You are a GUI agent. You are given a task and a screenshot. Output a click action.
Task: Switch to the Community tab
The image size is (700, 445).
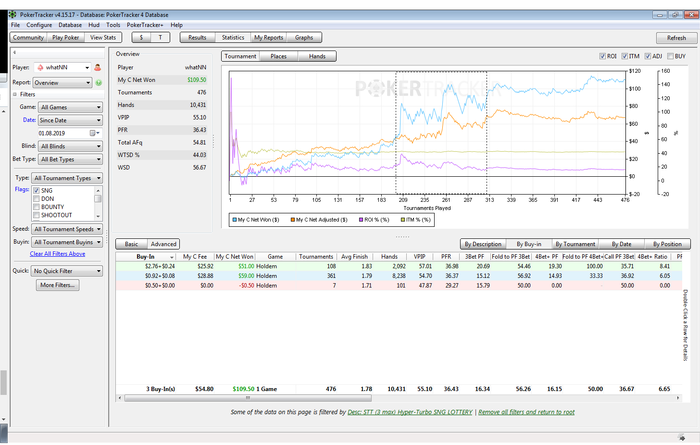coord(29,37)
